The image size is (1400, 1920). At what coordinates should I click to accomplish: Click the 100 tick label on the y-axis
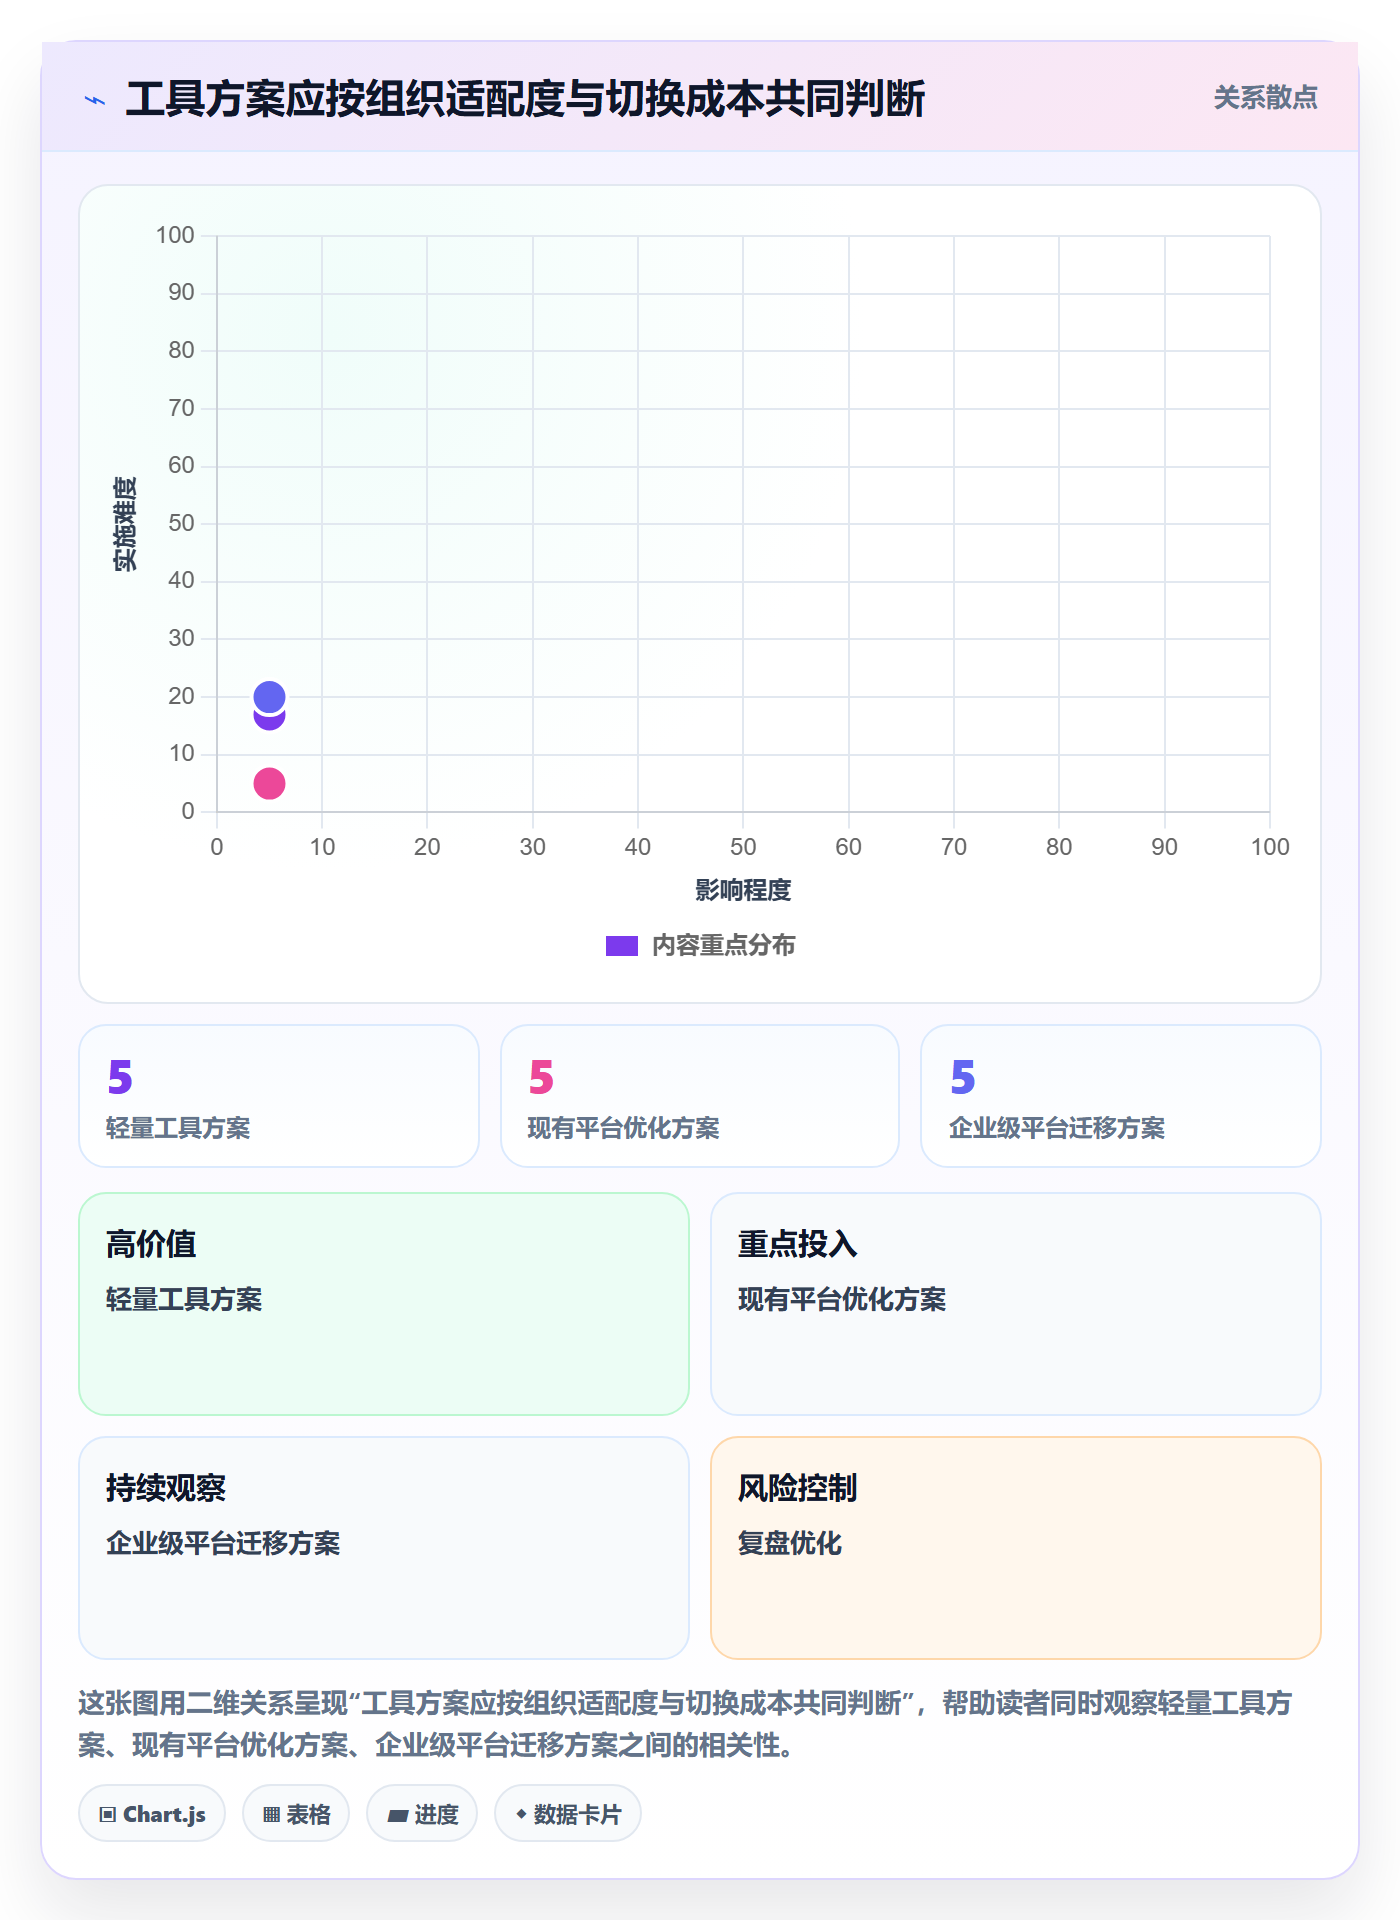click(175, 235)
